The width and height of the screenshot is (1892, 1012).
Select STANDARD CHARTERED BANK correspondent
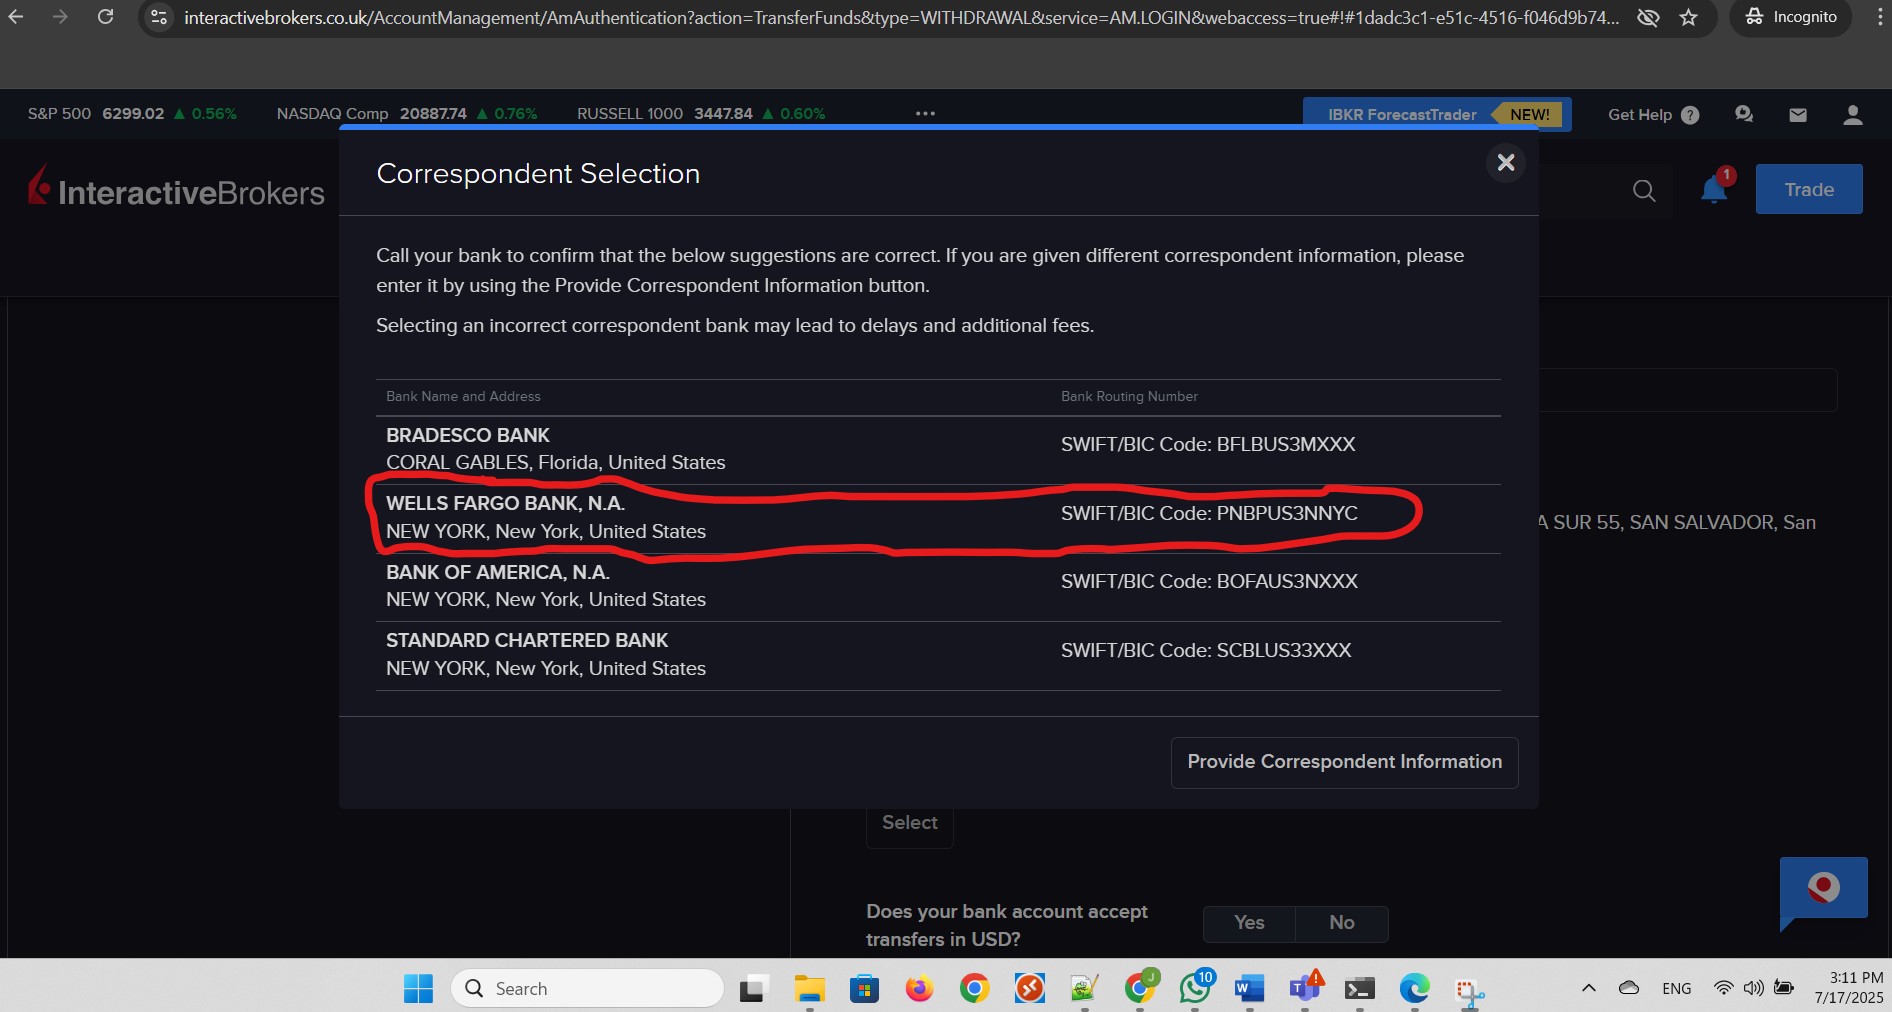(x=938, y=655)
